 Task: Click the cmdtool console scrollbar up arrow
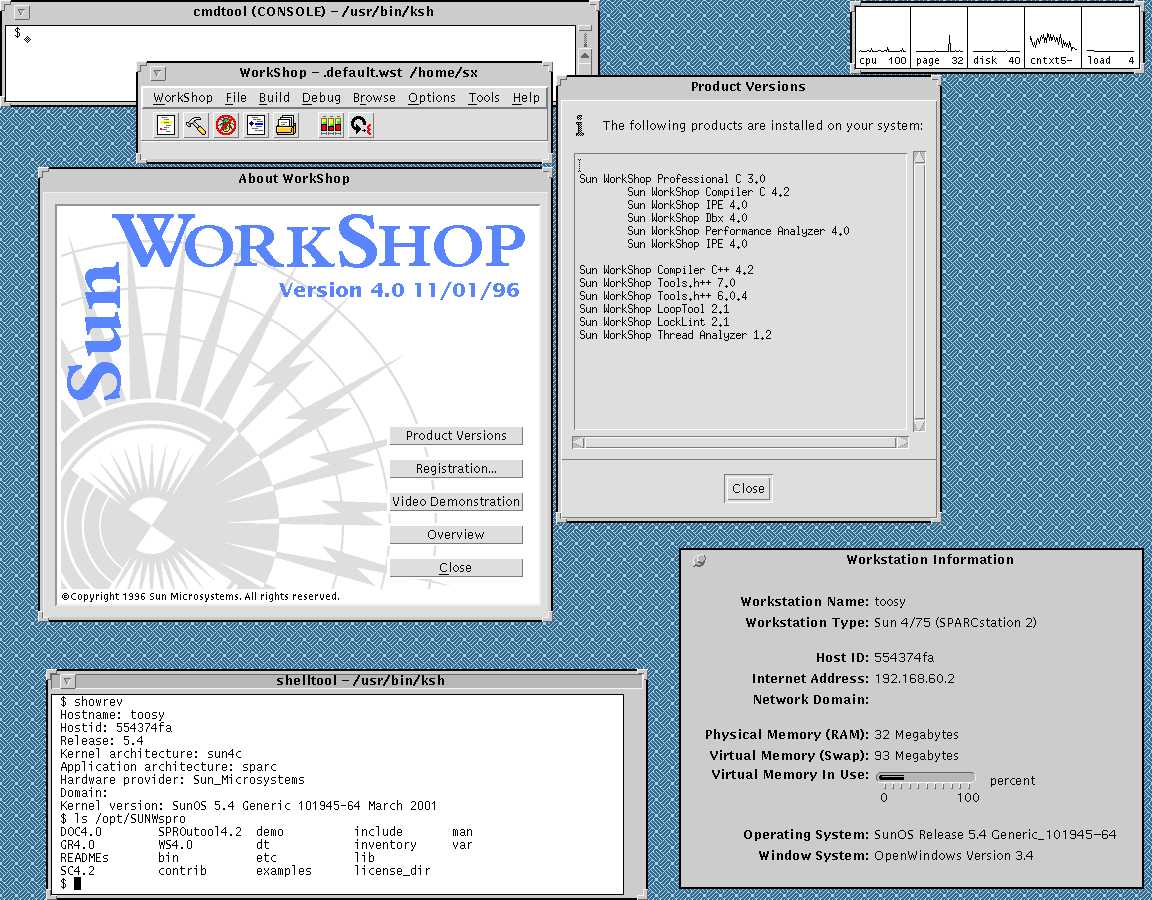tap(585, 56)
